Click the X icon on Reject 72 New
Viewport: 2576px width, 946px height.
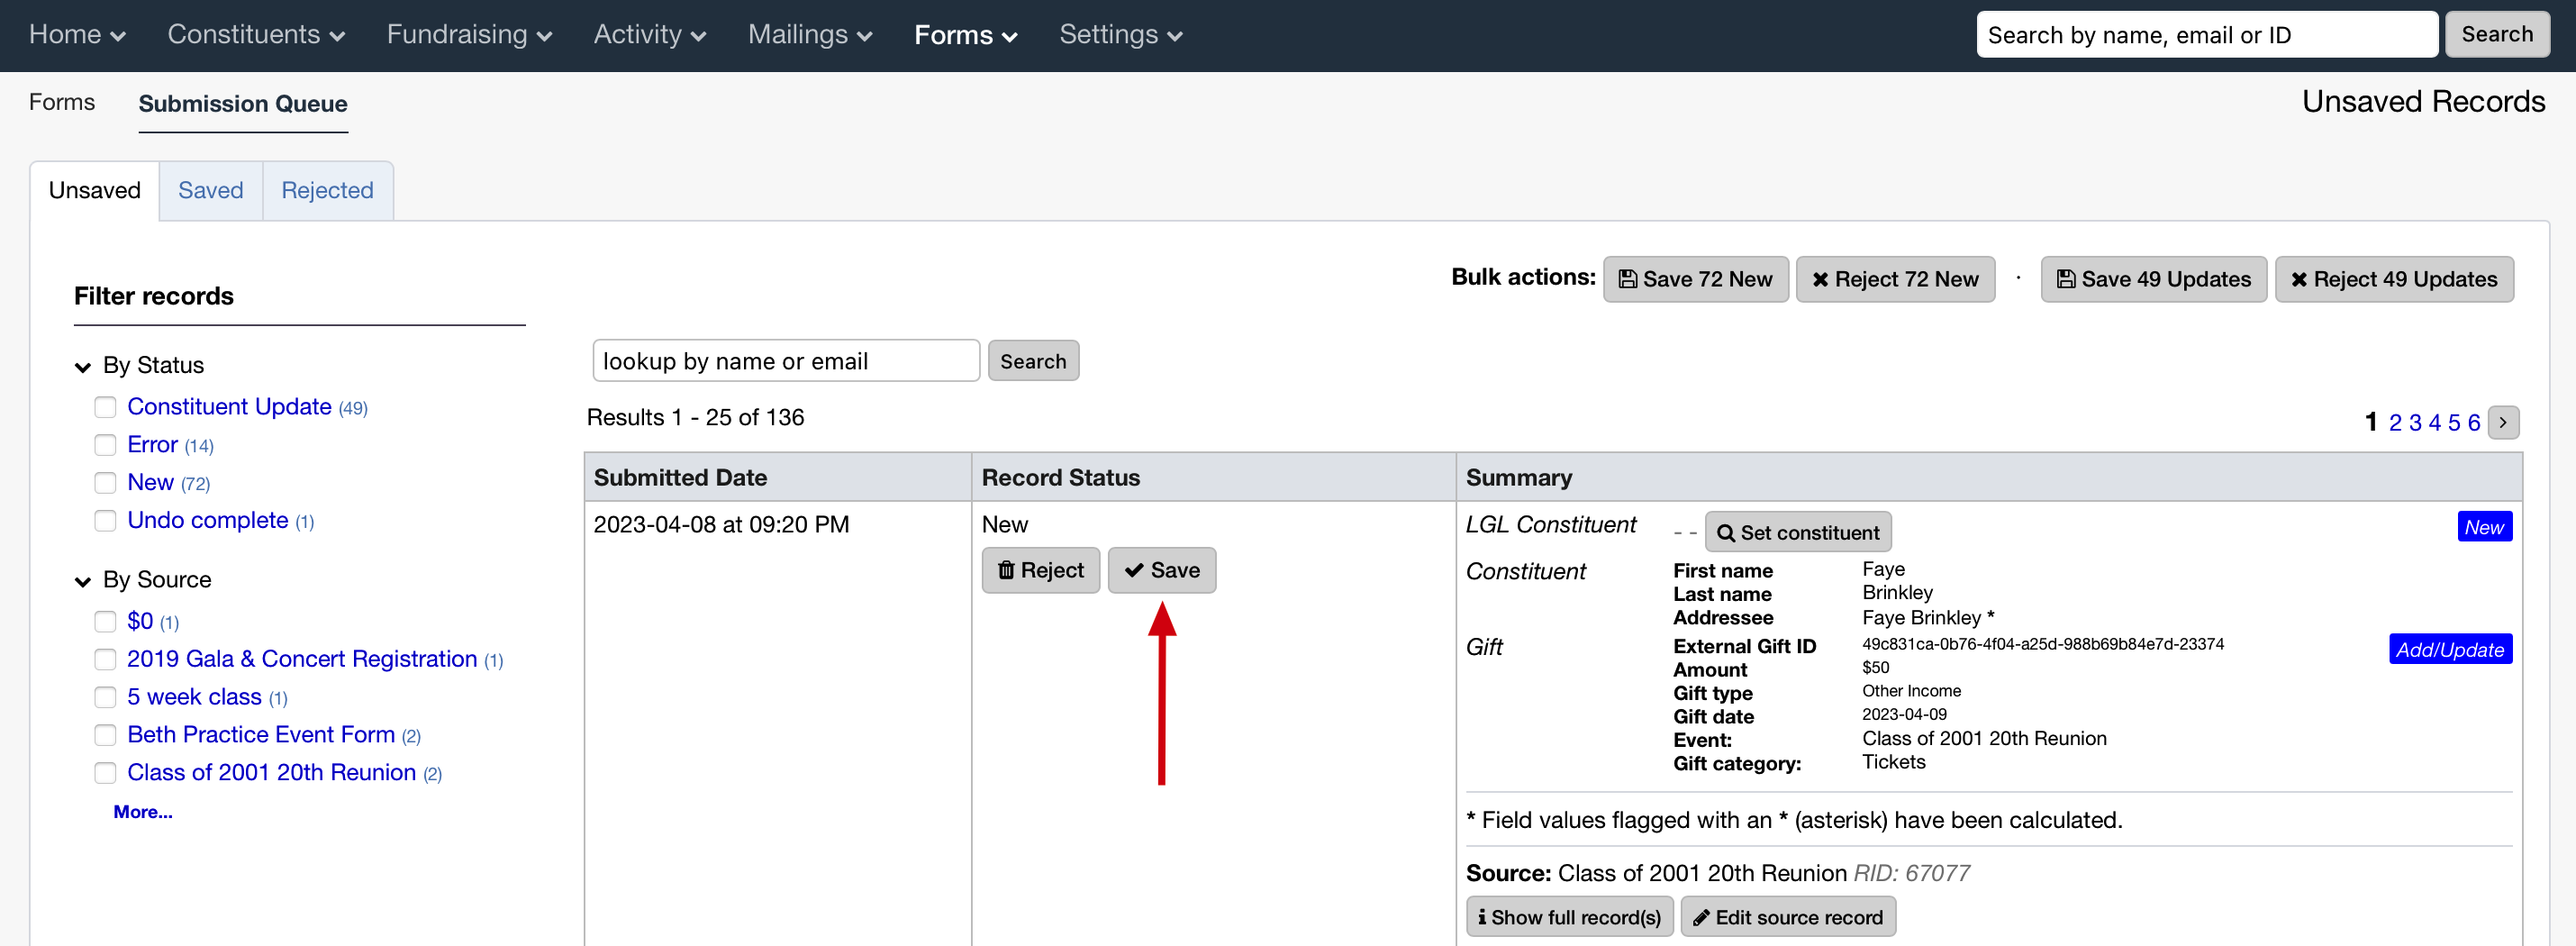click(x=1822, y=279)
